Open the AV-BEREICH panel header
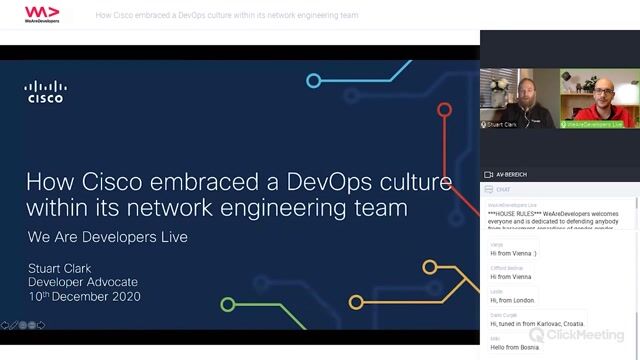Viewport: 640px width, 360px height. point(560,175)
